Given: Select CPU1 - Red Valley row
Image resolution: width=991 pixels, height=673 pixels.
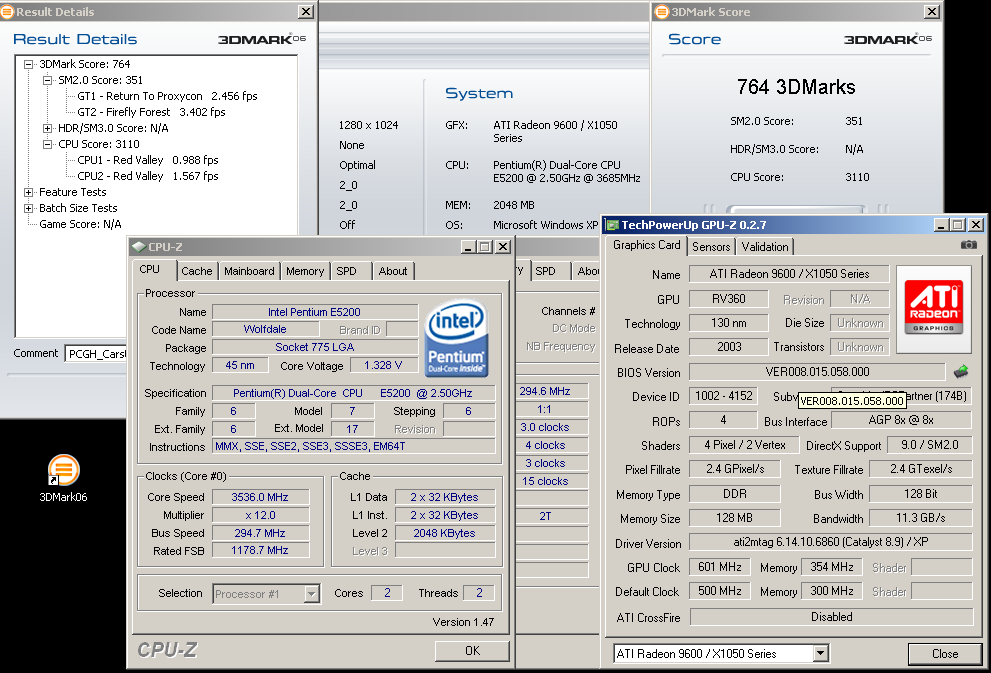Looking at the screenshot, I should point(148,160).
